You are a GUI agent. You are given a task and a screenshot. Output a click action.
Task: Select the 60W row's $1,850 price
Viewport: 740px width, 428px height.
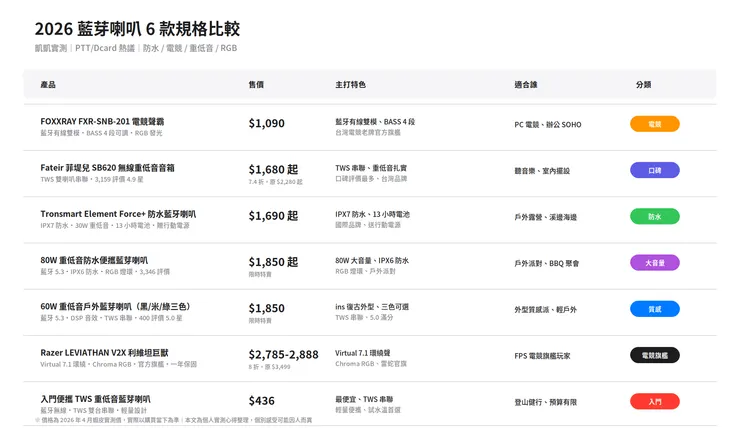[x=267, y=308]
